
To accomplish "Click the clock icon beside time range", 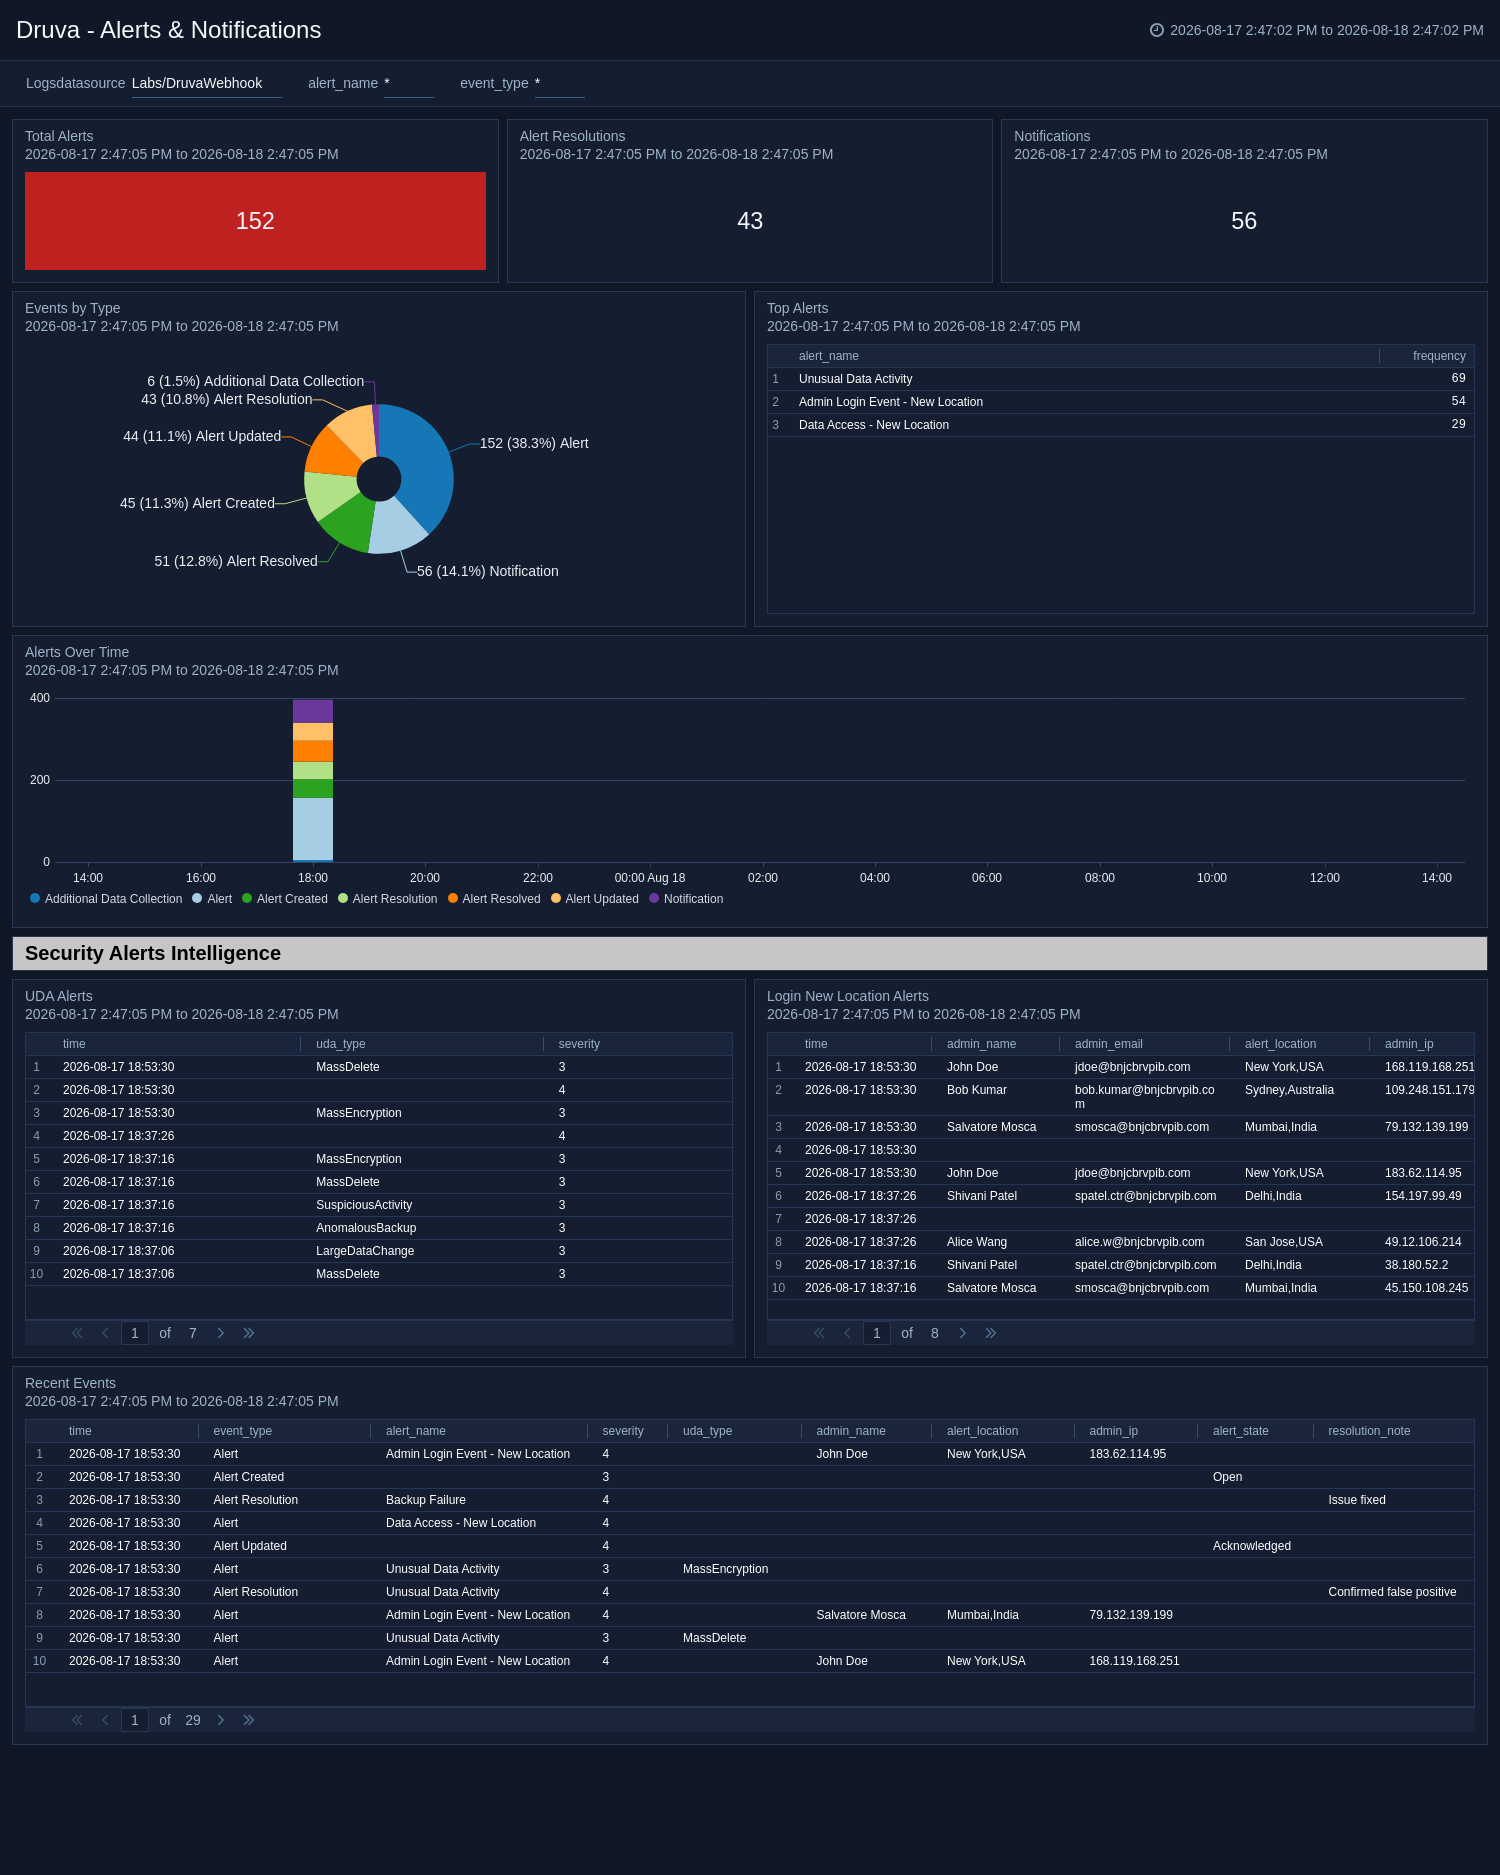I will pyautogui.click(x=1157, y=30).
